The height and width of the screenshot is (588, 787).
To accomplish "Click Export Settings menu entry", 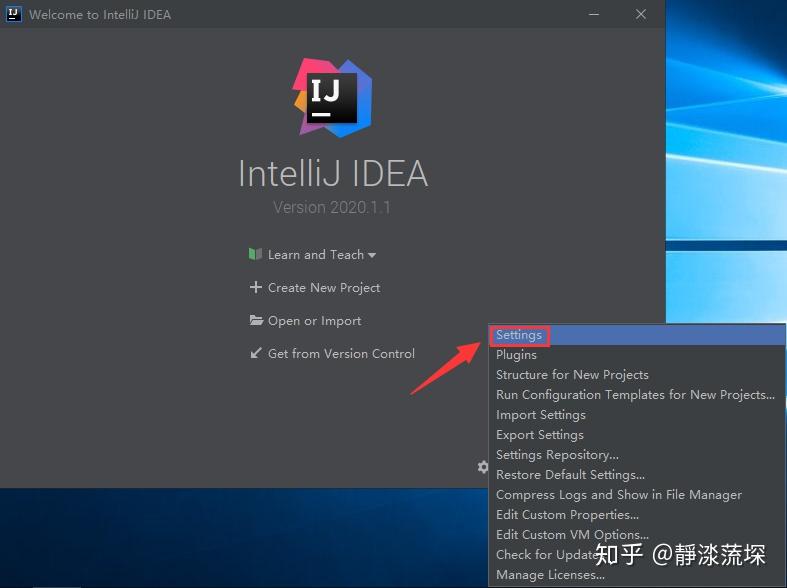I will pyautogui.click(x=636, y=435).
